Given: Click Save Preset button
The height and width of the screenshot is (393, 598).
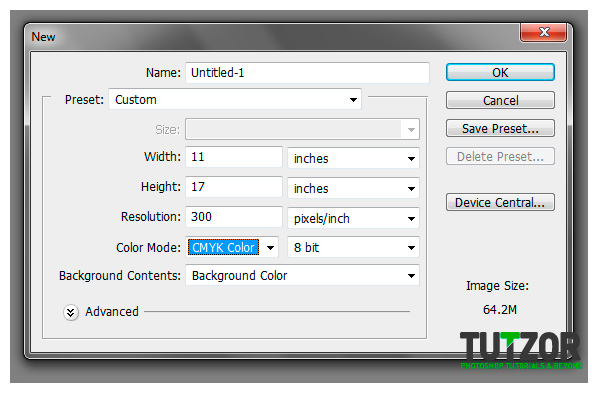Looking at the screenshot, I should click(500, 128).
